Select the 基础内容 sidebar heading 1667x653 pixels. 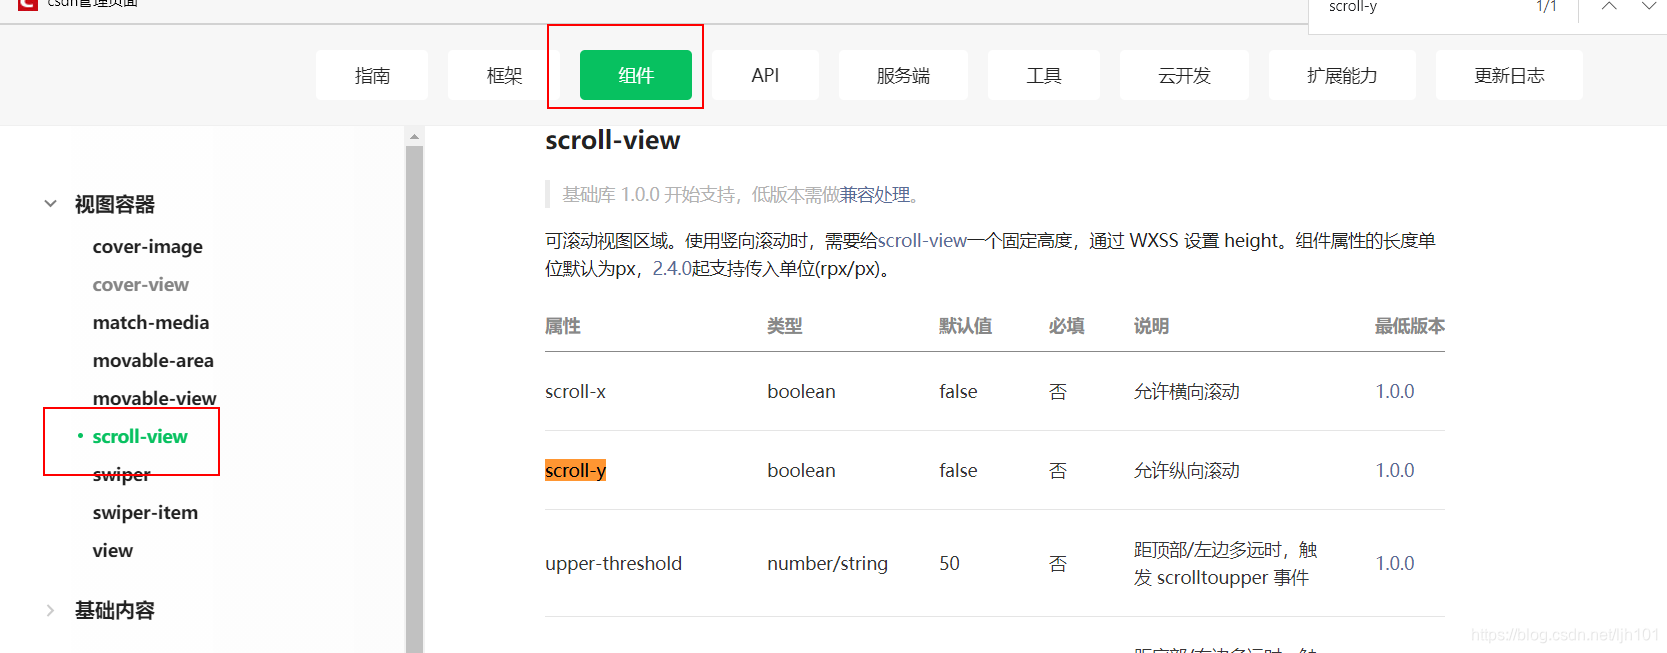pos(115,610)
